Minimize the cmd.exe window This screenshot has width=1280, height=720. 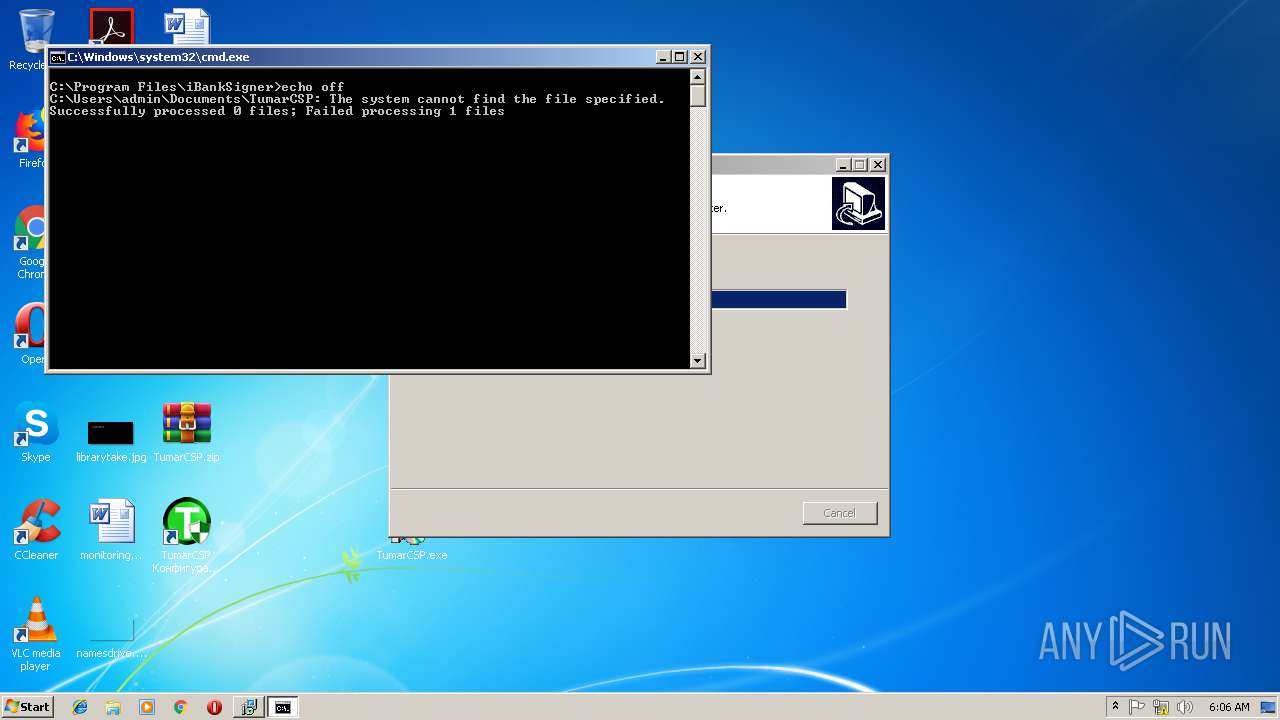(663, 57)
